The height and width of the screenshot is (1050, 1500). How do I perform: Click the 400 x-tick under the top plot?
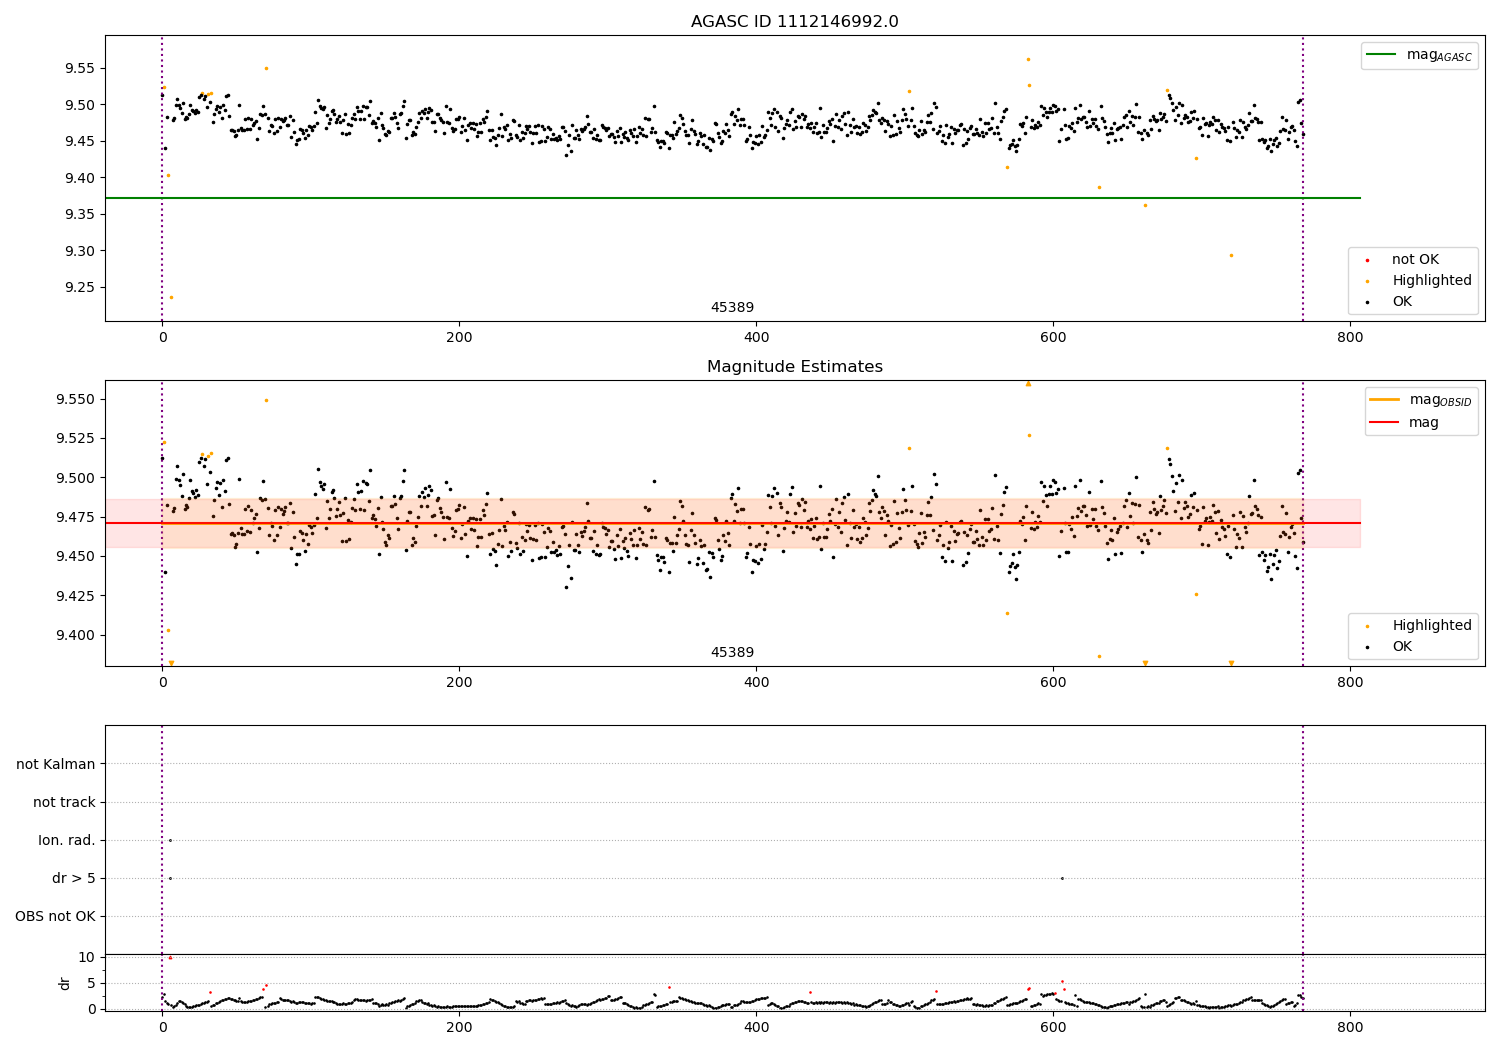tap(756, 338)
